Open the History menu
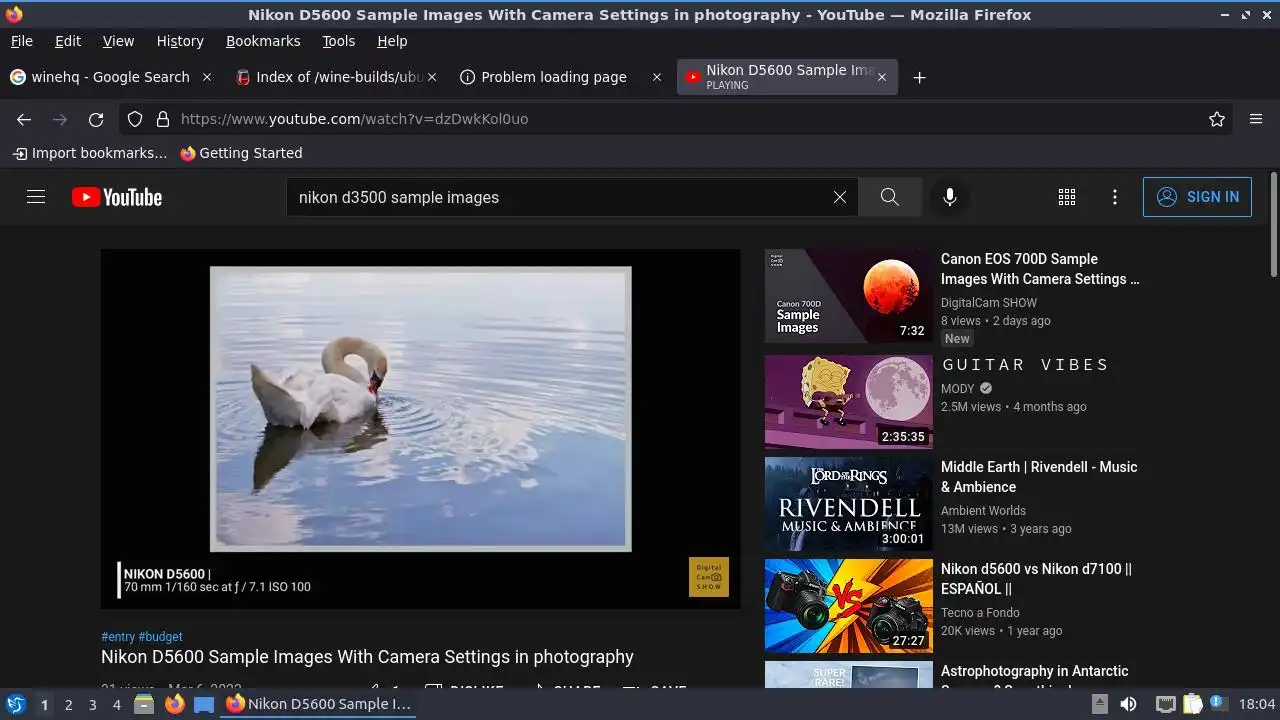 (180, 41)
